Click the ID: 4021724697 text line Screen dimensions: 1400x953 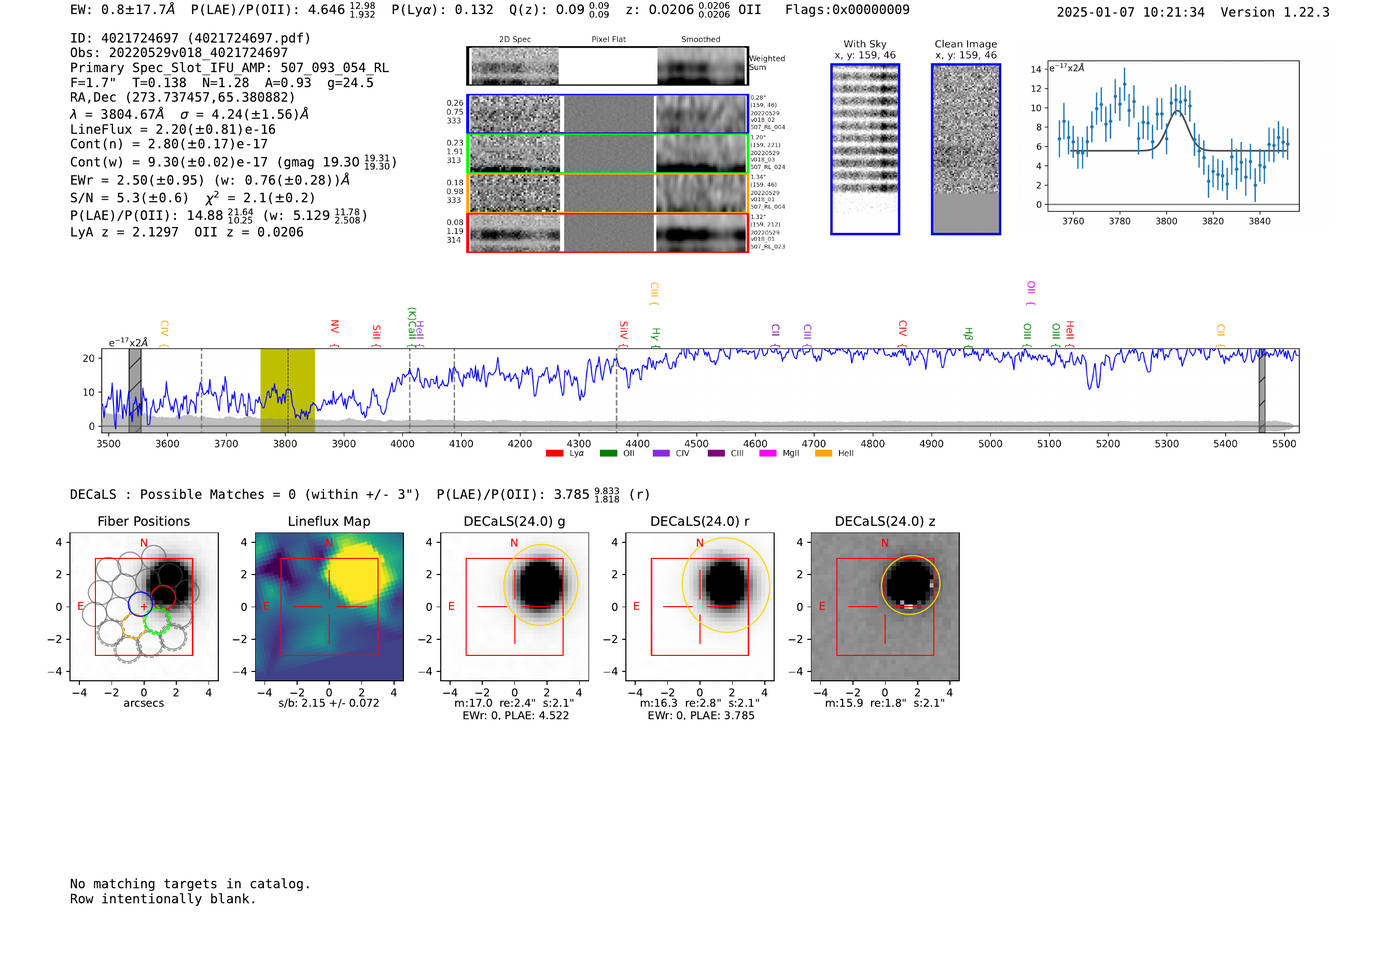(190, 38)
